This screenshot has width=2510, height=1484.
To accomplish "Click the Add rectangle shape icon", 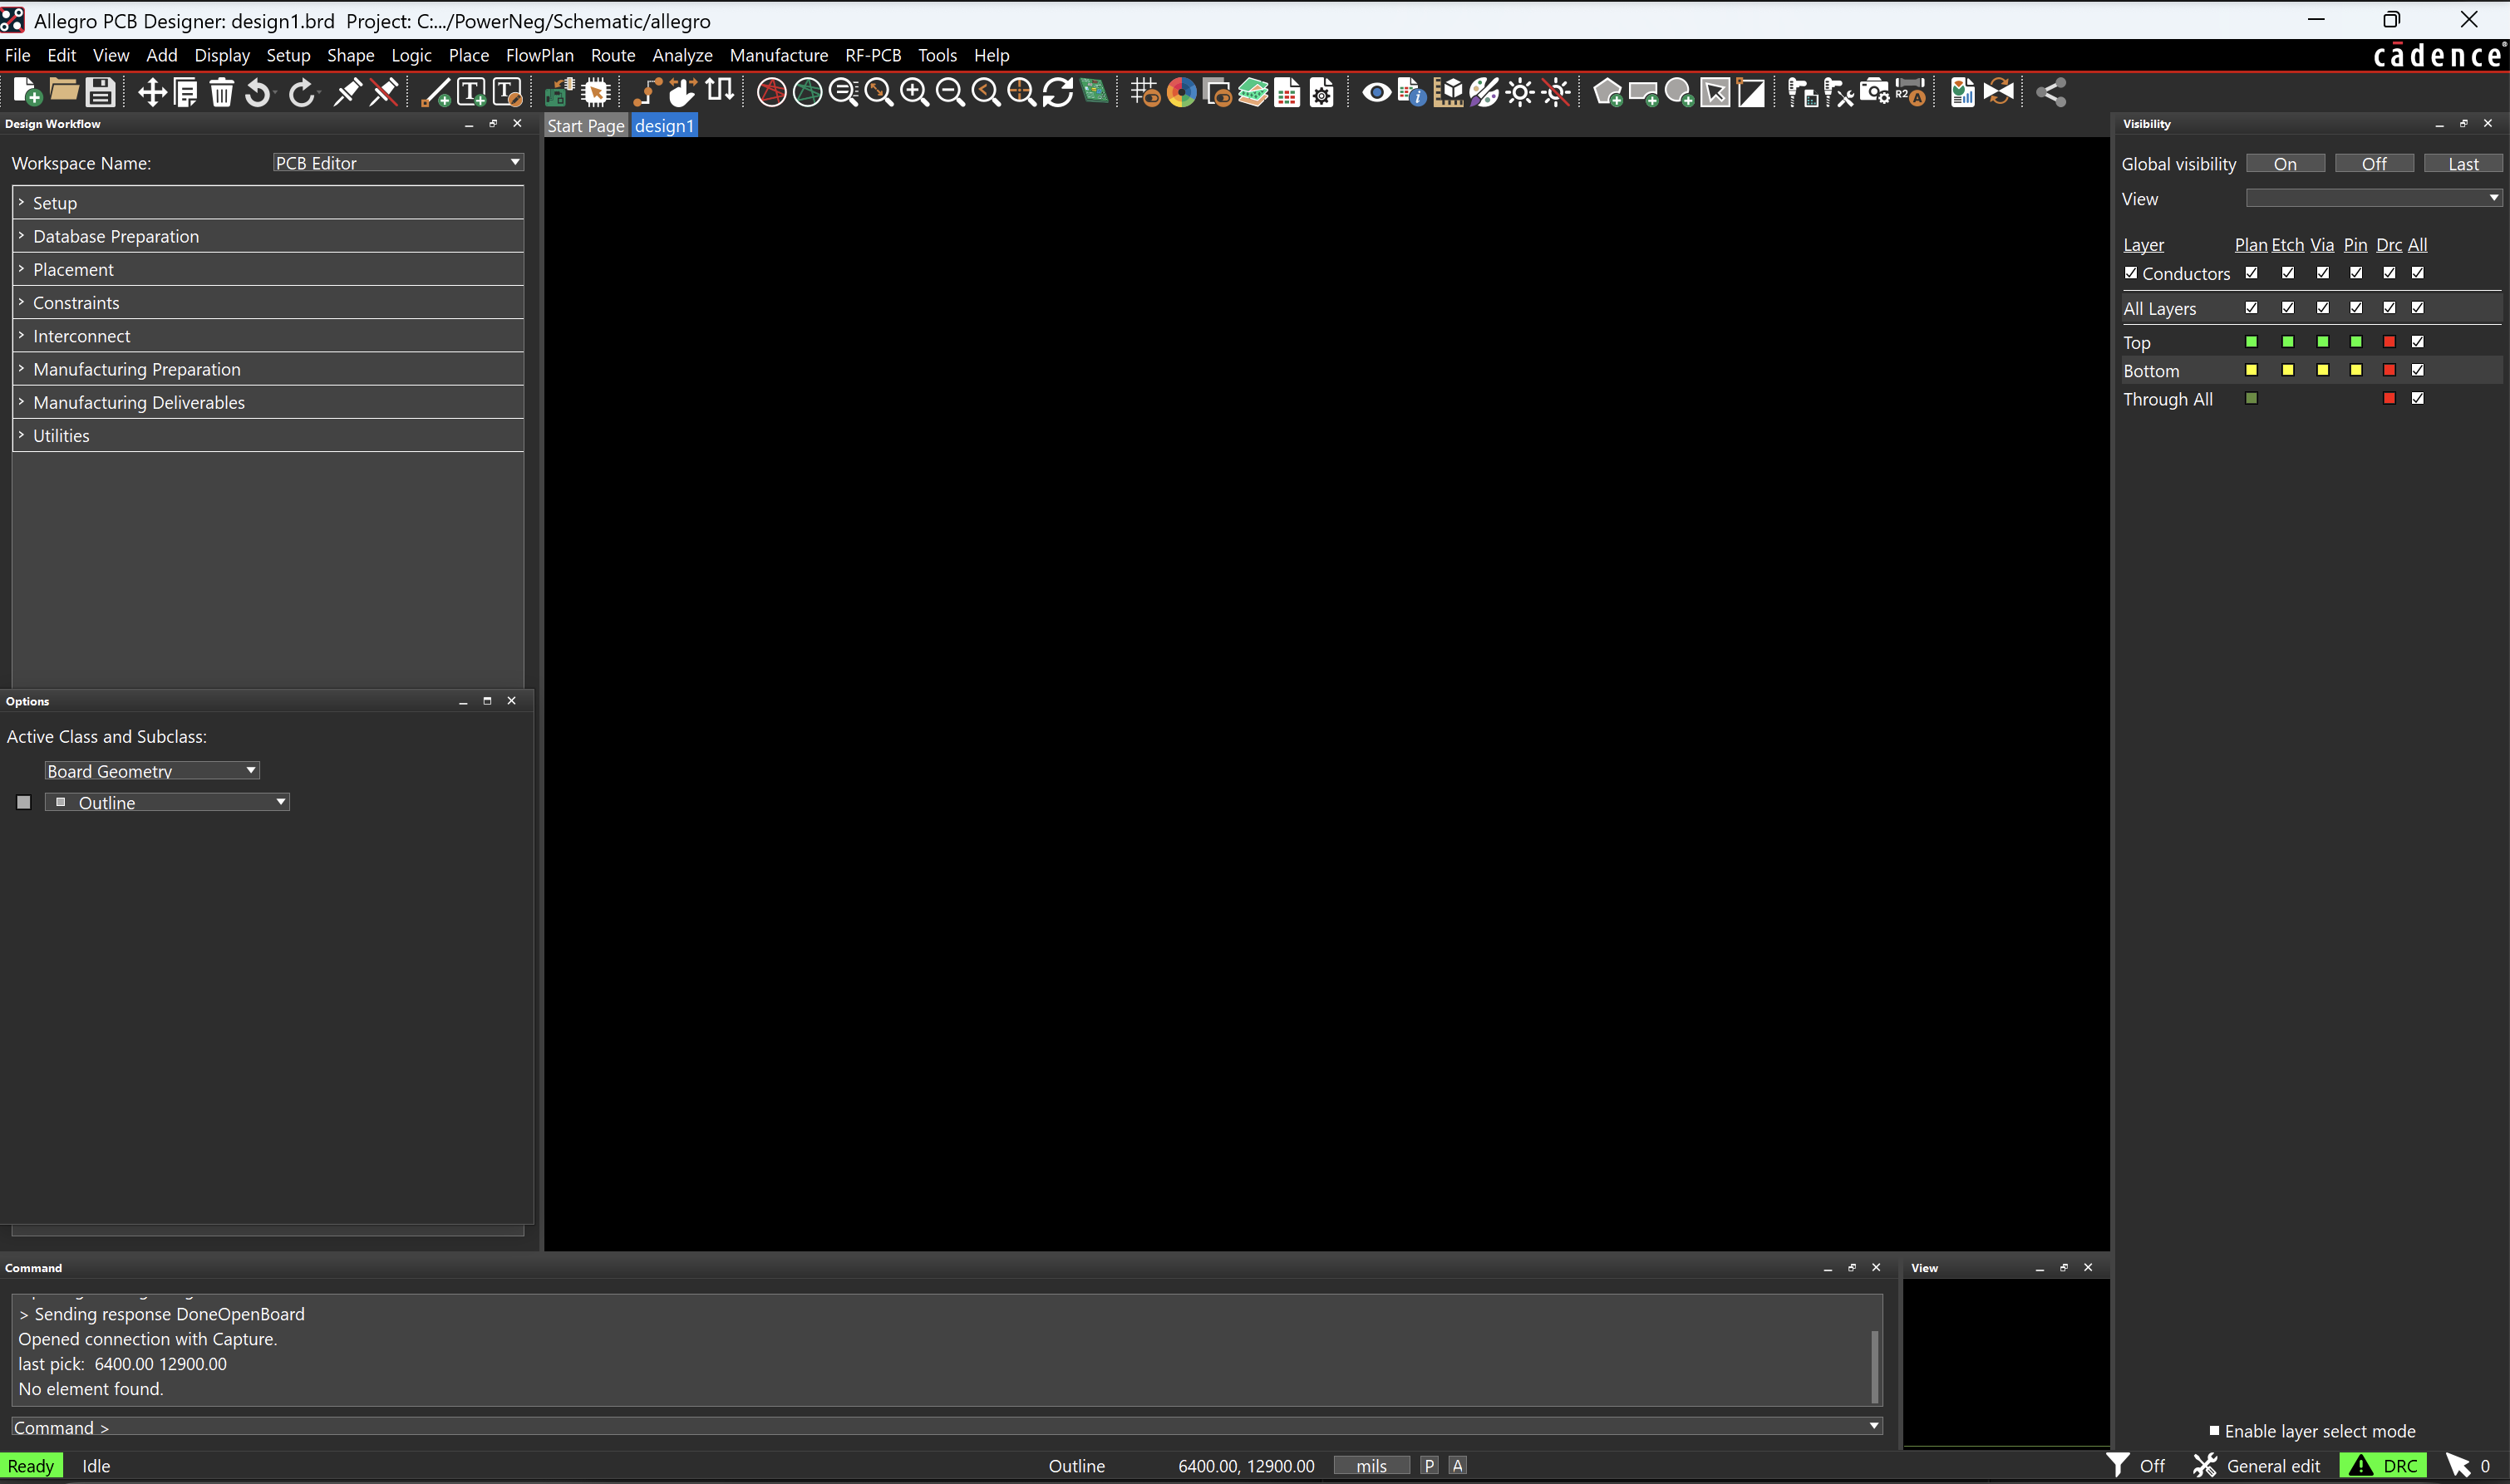I will (1642, 92).
